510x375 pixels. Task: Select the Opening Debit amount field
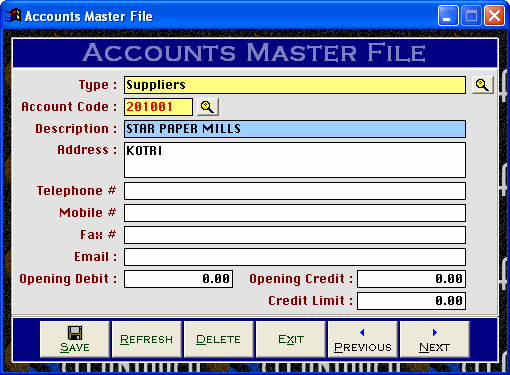click(x=179, y=279)
